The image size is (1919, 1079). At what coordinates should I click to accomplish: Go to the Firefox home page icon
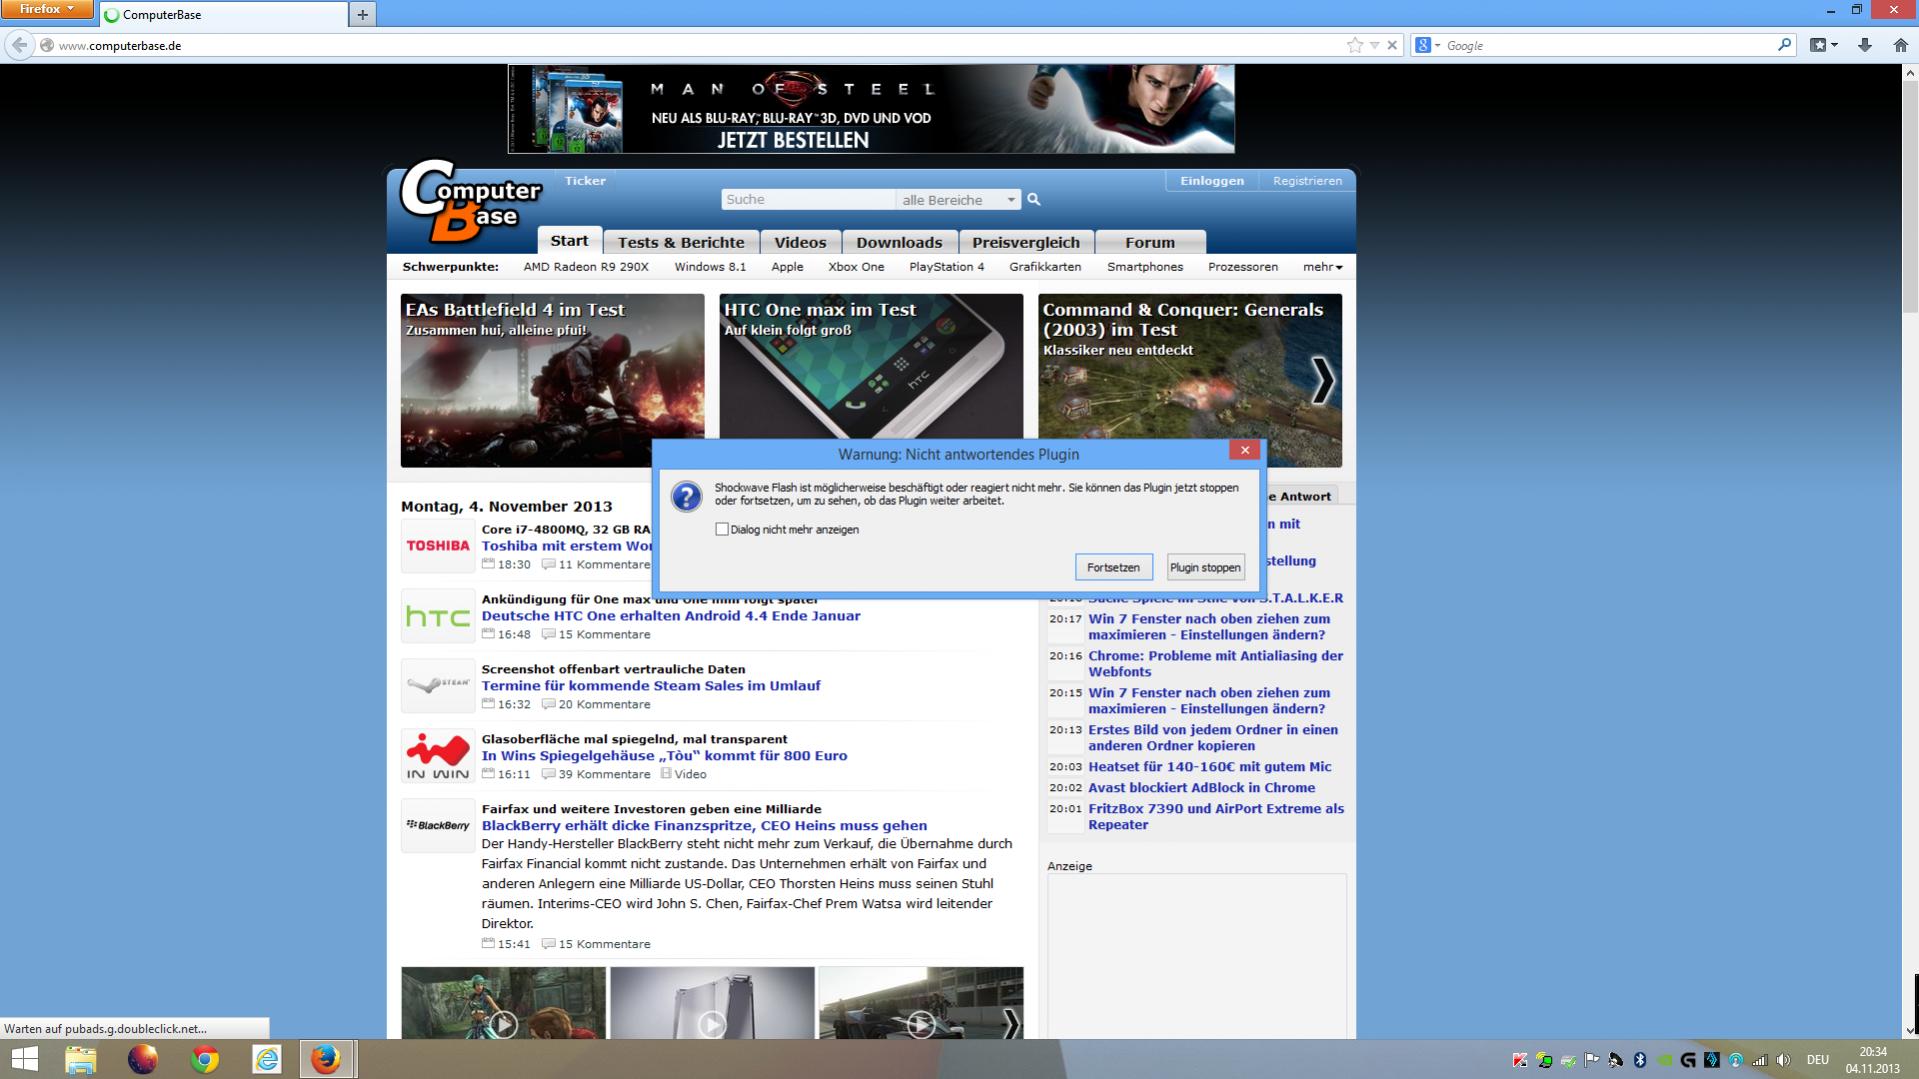(1900, 45)
